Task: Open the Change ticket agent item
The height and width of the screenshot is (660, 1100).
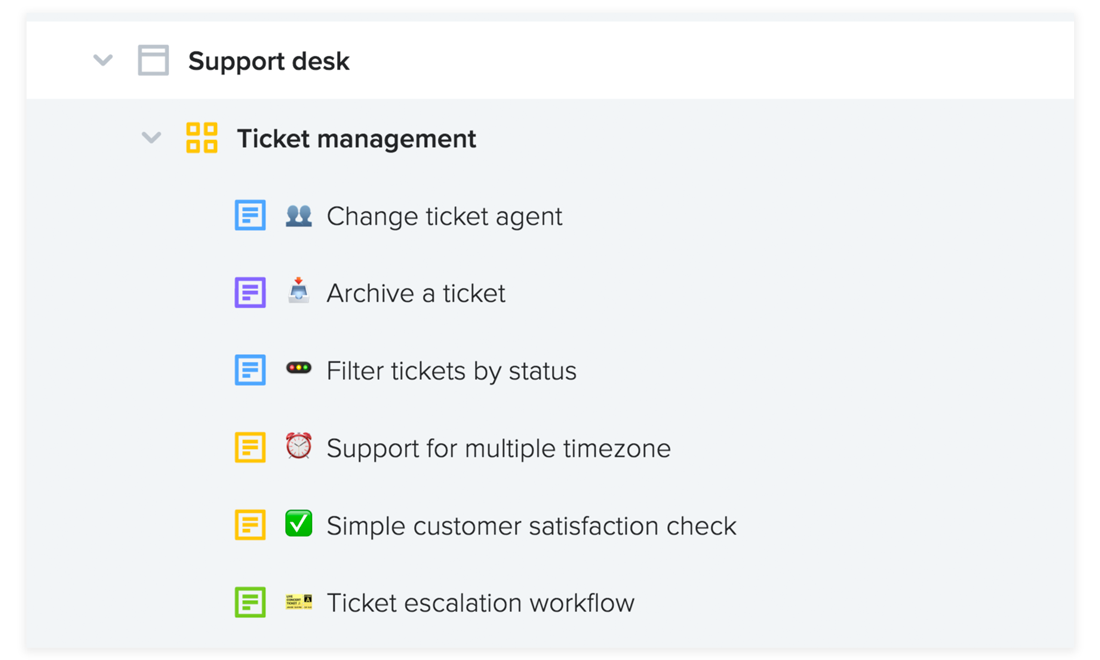Action: 445,217
